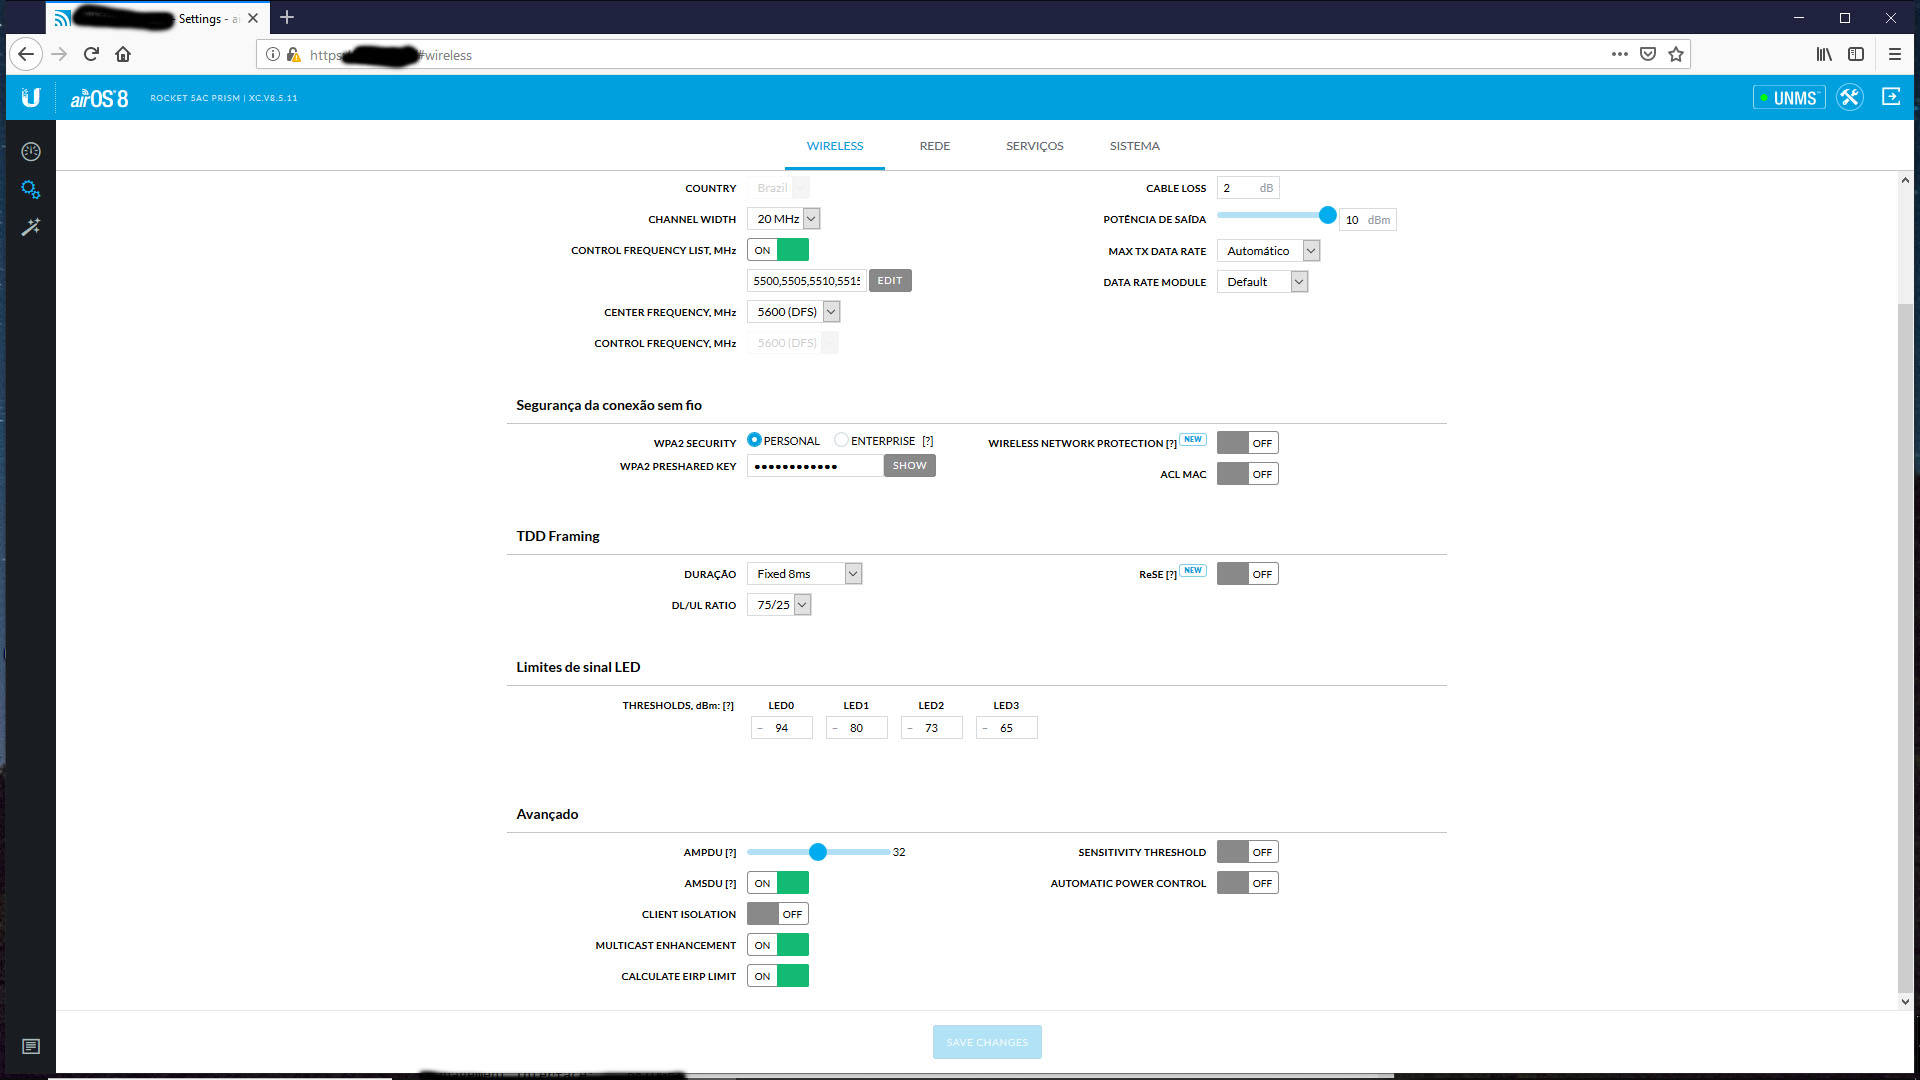Image resolution: width=1920 pixels, height=1080 pixels.
Task: Open the dashboard gauge icon in sidebar
Action: (31, 152)
